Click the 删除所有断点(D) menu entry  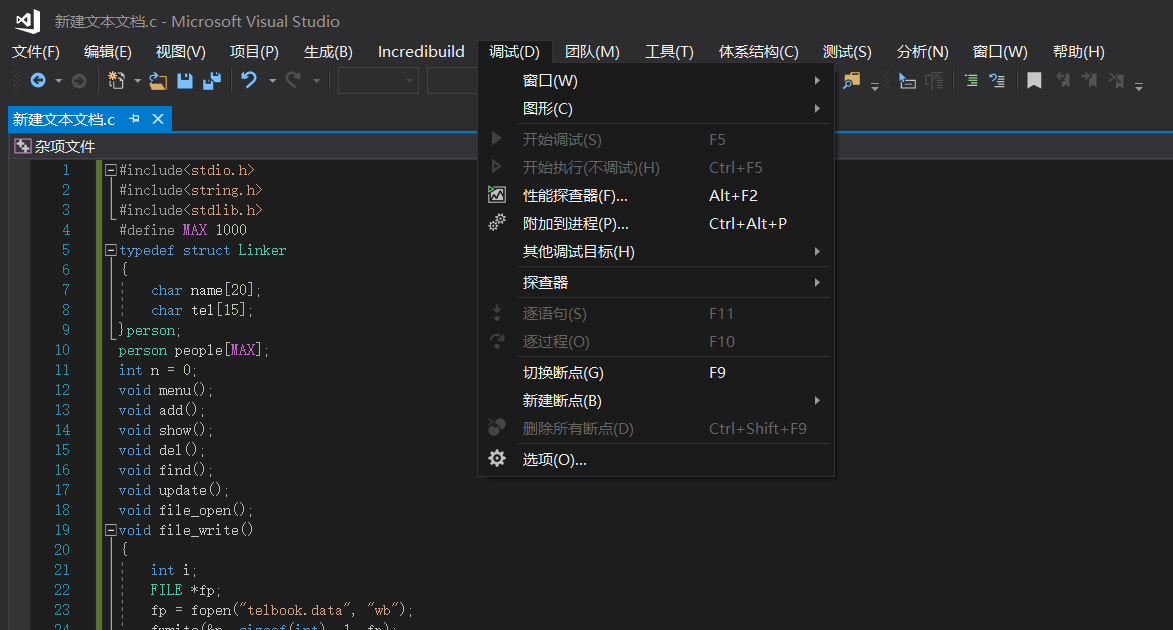655,429
